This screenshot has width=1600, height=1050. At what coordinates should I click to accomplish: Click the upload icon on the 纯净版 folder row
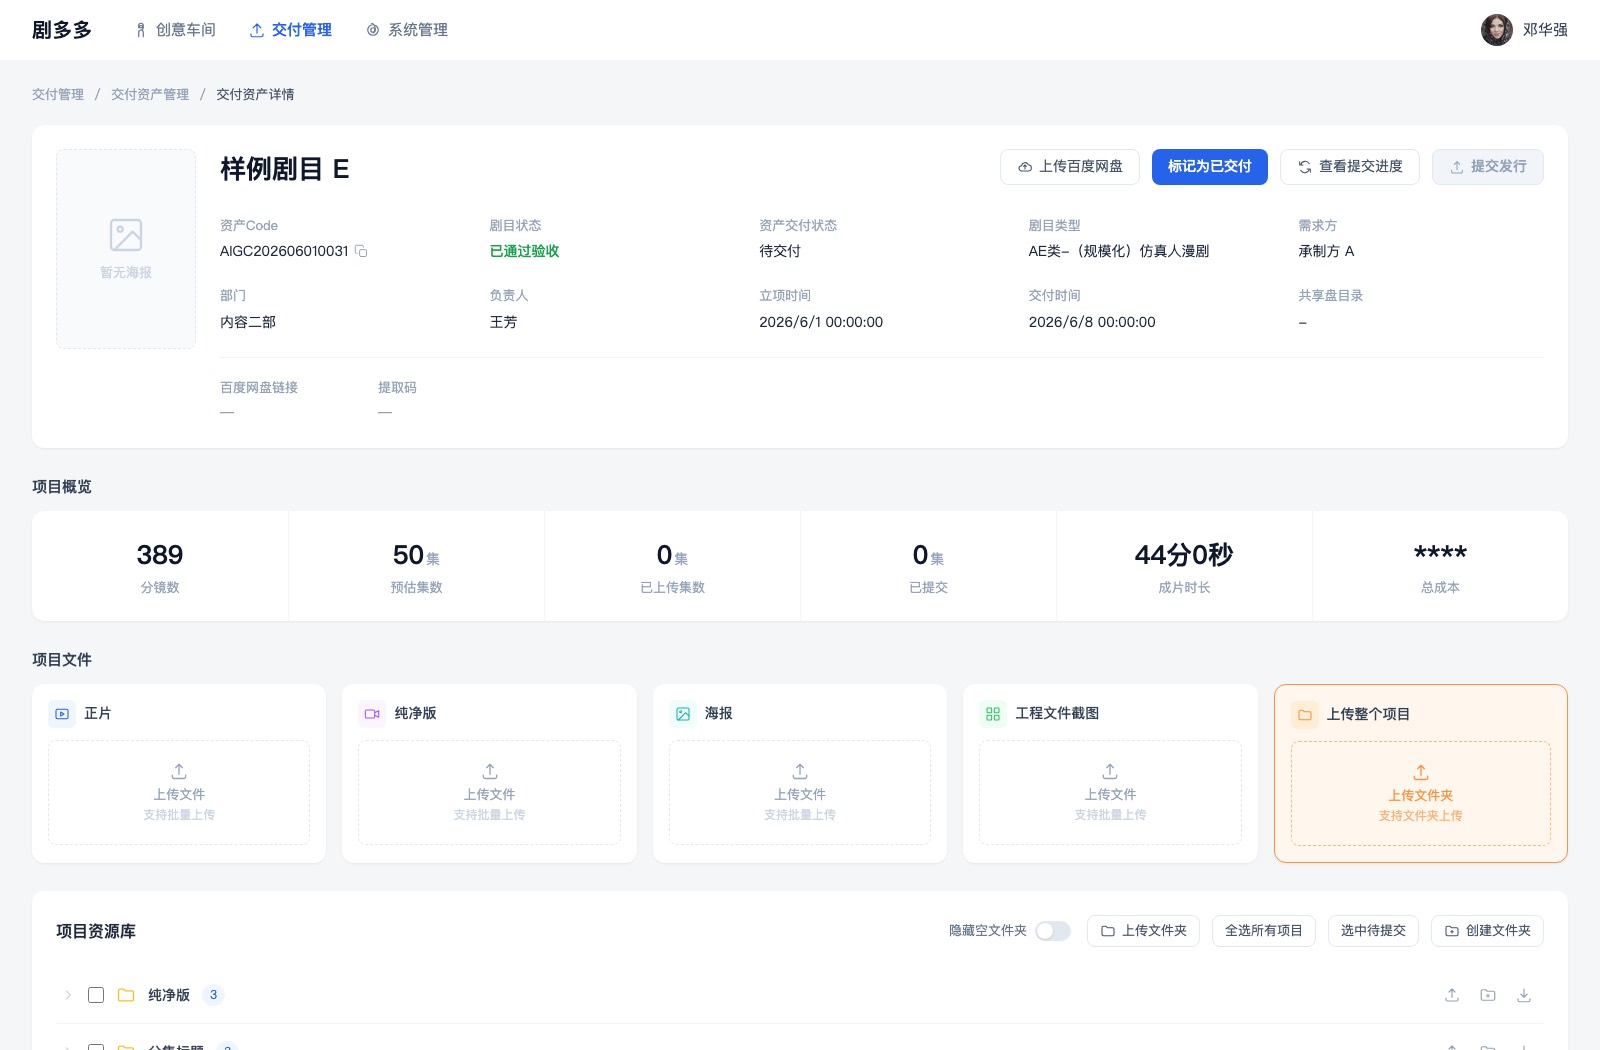click(1452, 995)
